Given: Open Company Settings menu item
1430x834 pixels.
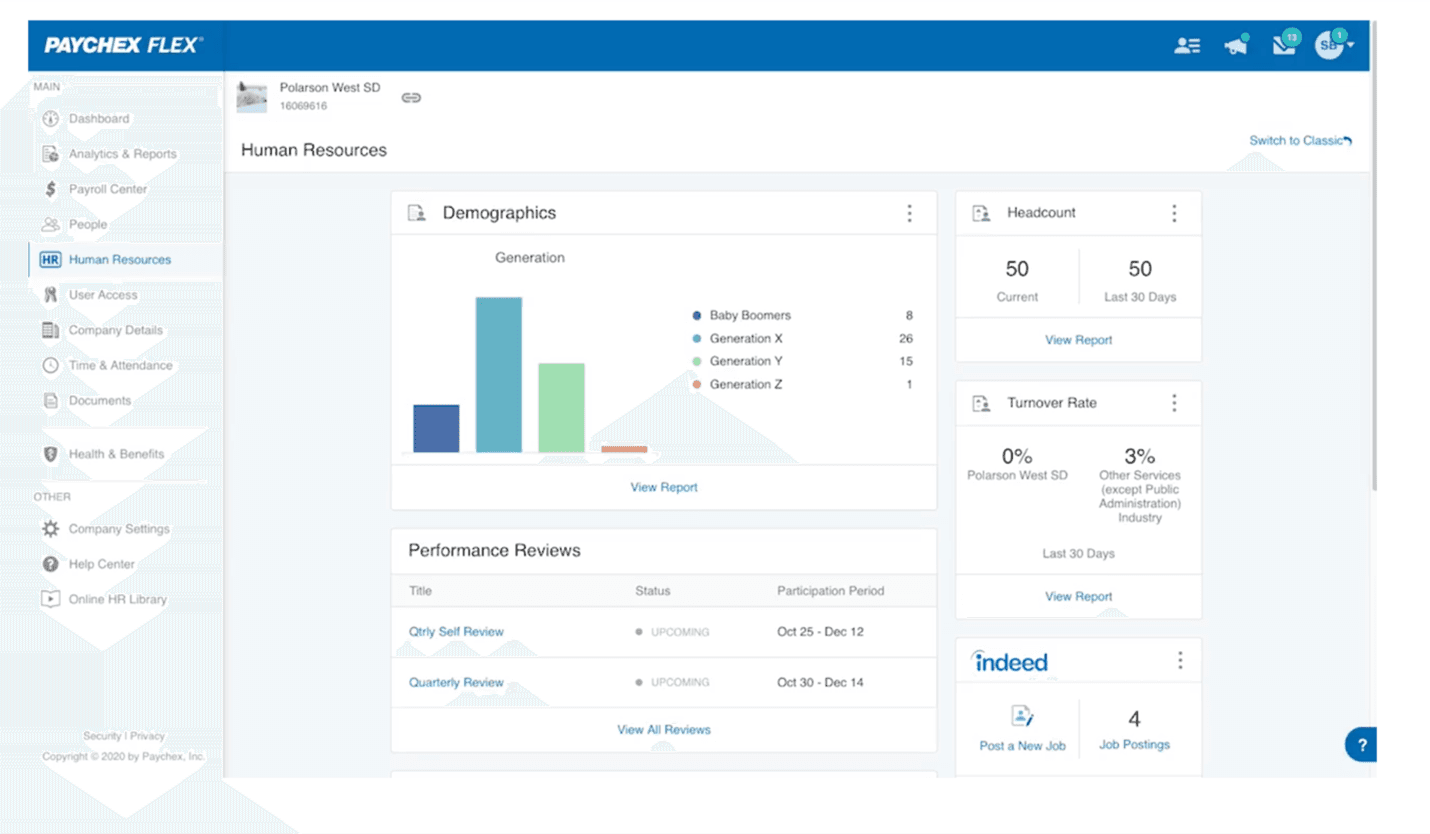Looking at the screenshot, I should click(x=119, y=529).
